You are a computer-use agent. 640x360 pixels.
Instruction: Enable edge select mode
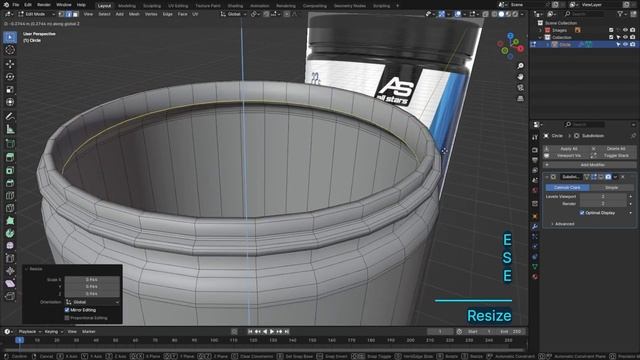(x=68, y=14)
